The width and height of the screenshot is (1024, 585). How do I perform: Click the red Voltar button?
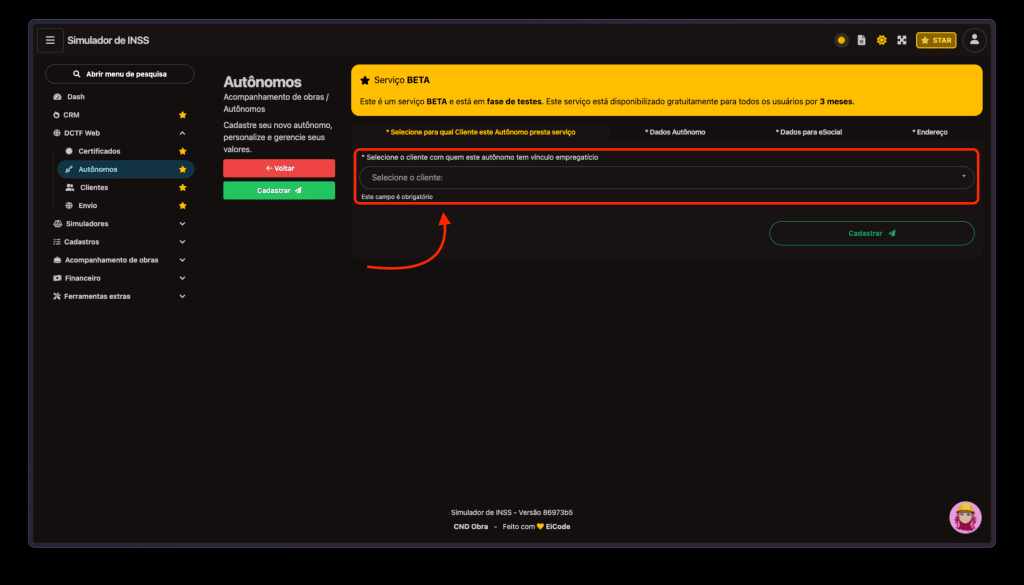279,168
